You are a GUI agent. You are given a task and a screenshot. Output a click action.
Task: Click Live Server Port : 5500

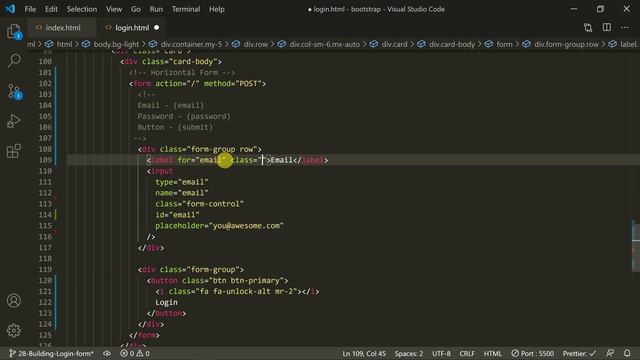click(x=533, y=353)
